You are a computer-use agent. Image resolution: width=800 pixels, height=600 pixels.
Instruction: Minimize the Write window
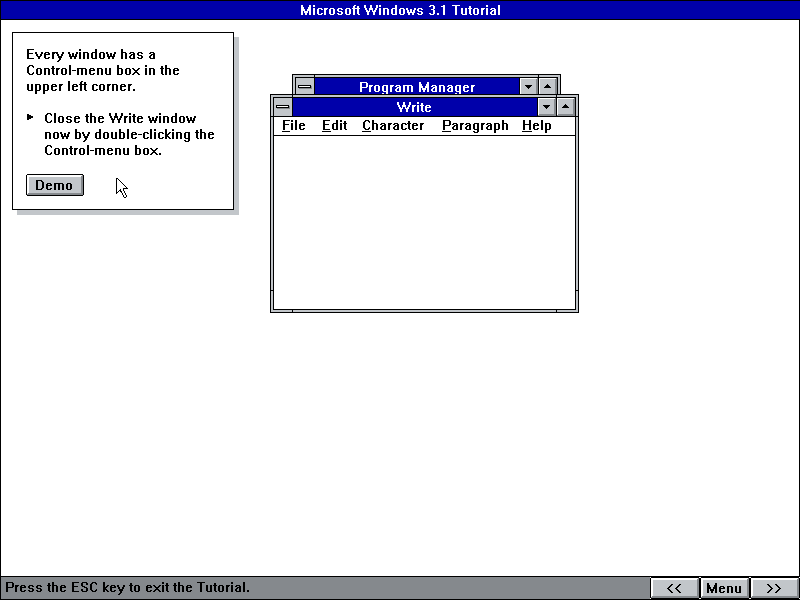tap(546, 107)
